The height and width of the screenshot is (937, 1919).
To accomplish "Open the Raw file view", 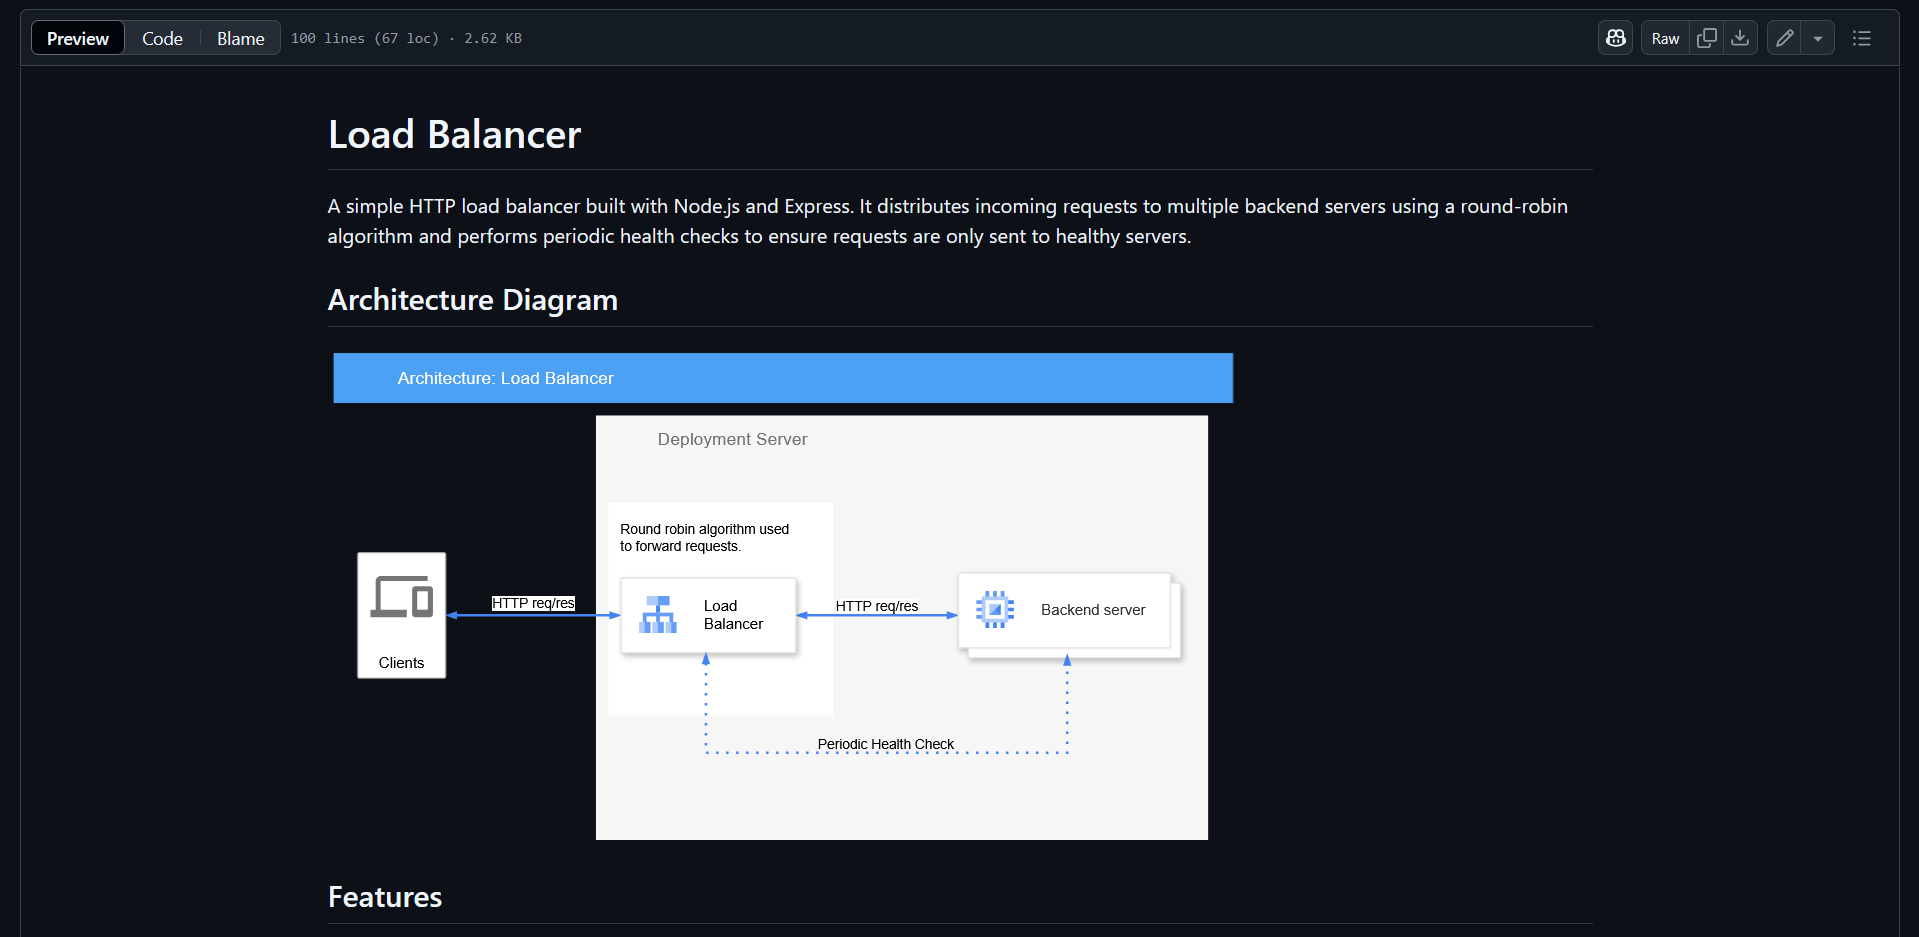I will pos(1663,37).
